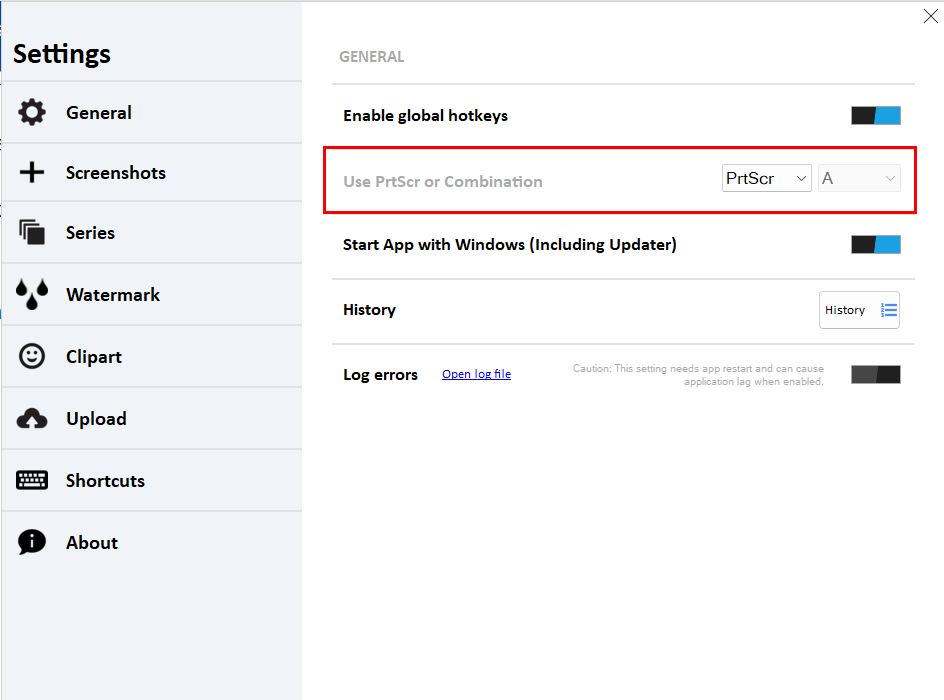
Task: Click the General gear icon
Action: coord(32,112)
